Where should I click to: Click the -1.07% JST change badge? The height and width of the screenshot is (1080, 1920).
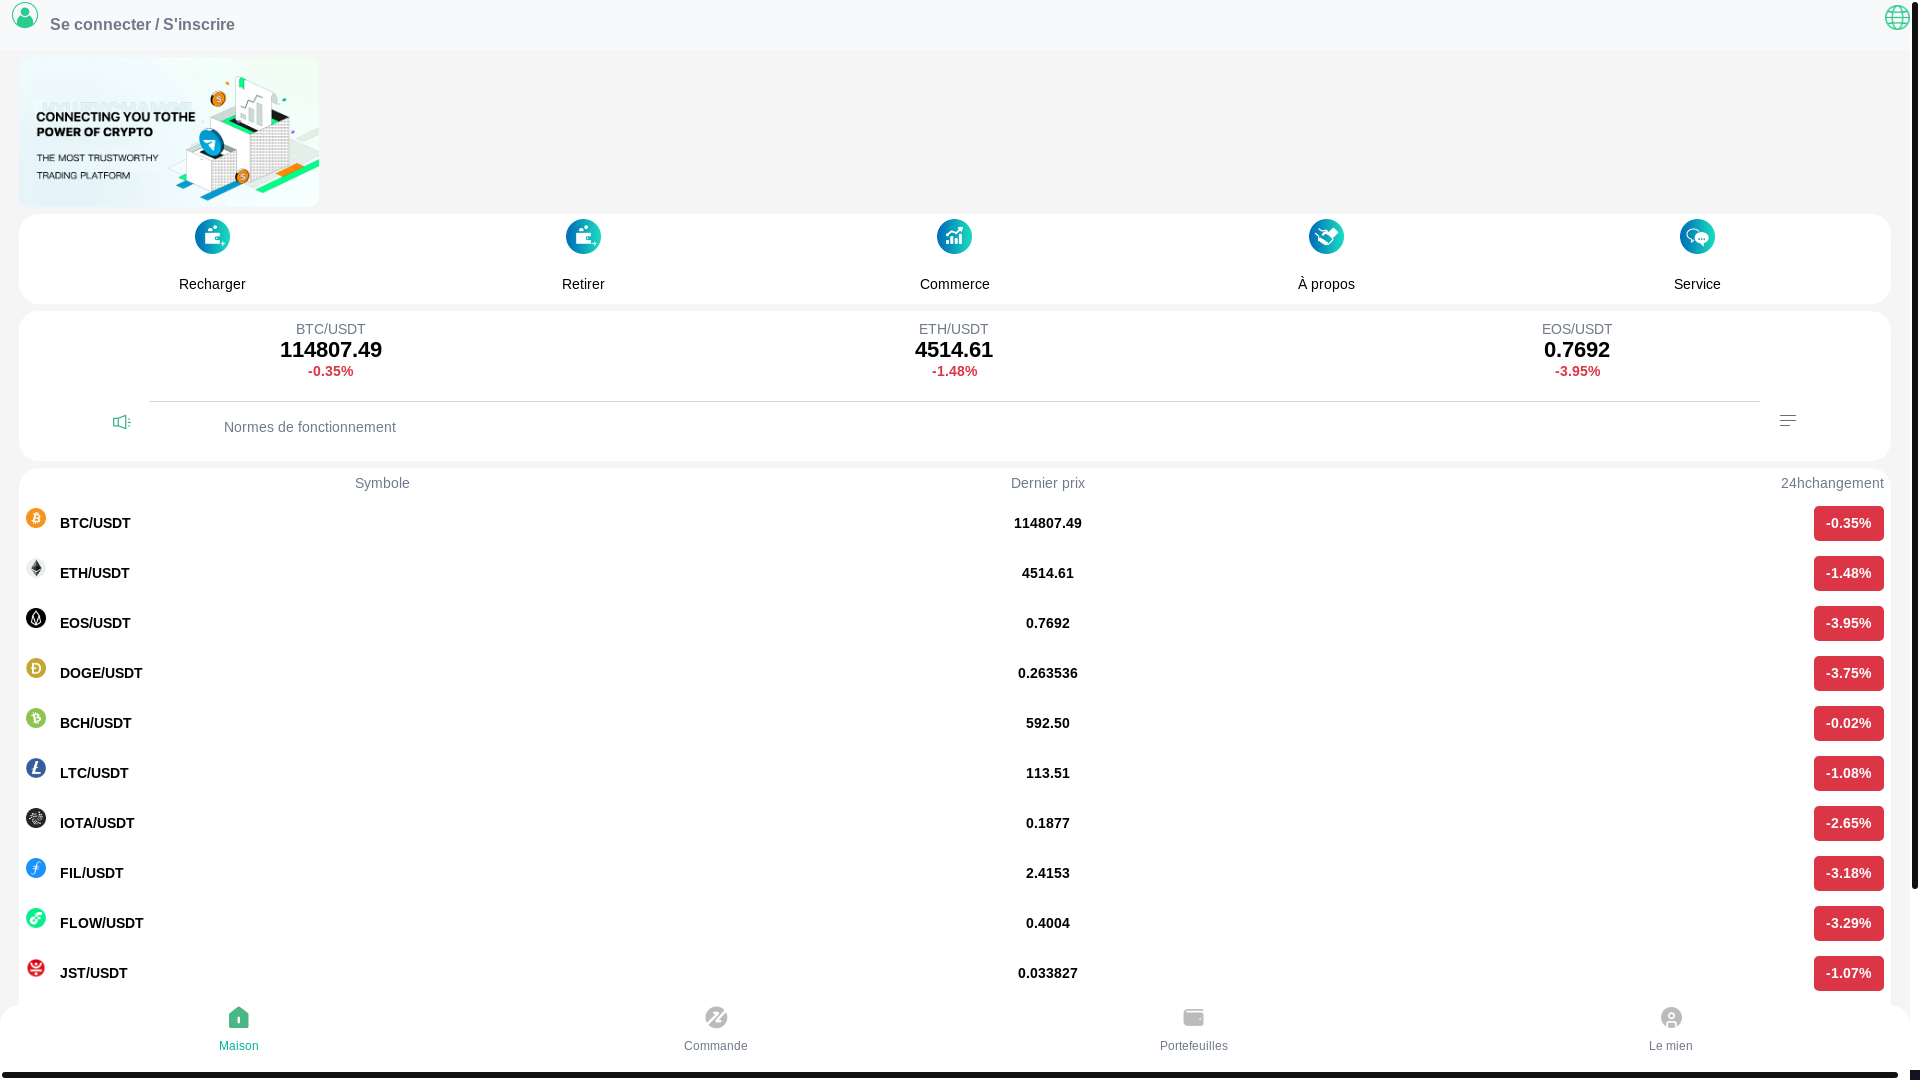pyautogui.click(x=1848, y=973)
